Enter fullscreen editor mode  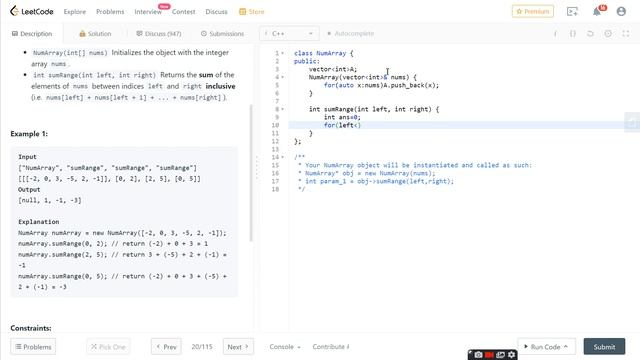point(626,34)
